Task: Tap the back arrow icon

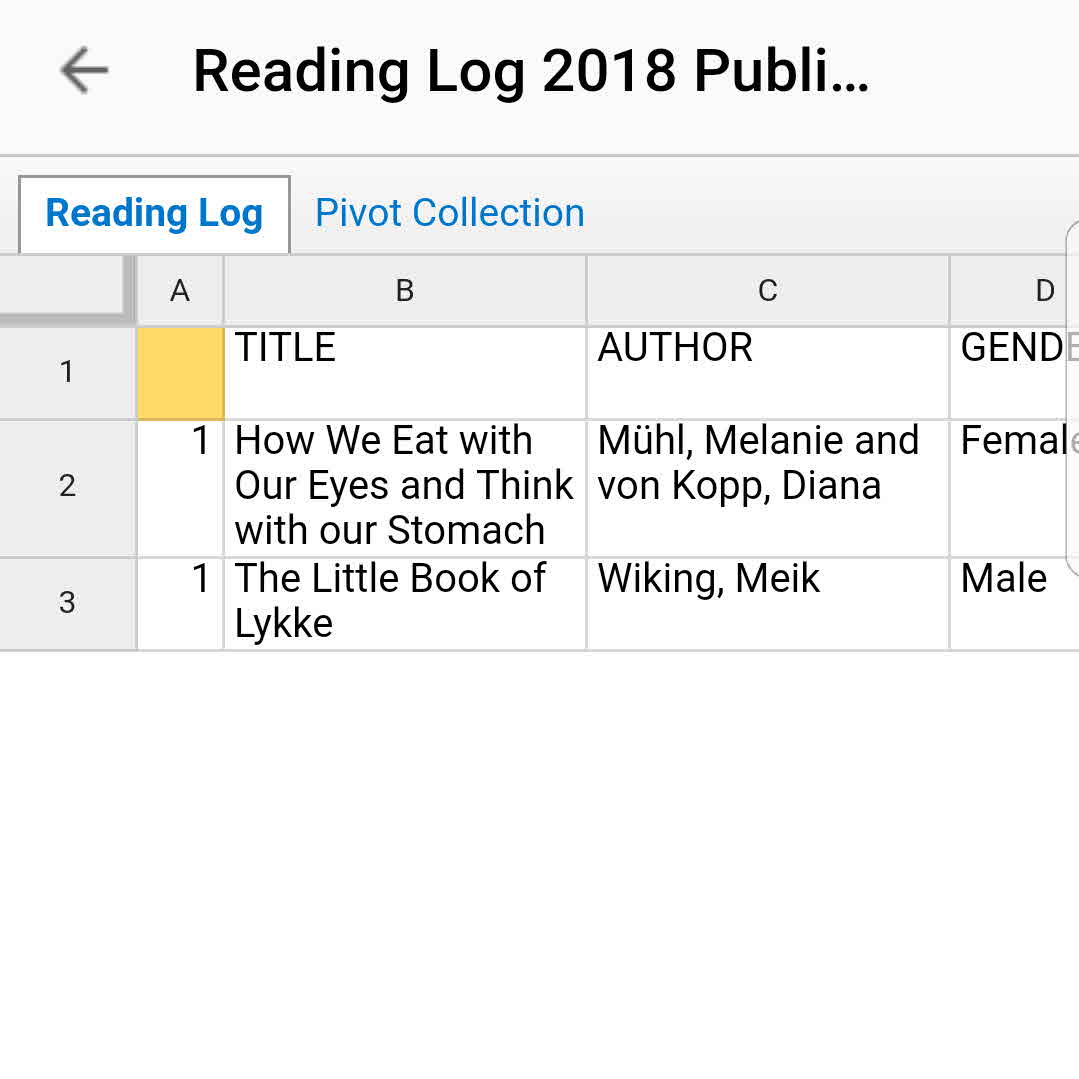Action: (83, 71)
